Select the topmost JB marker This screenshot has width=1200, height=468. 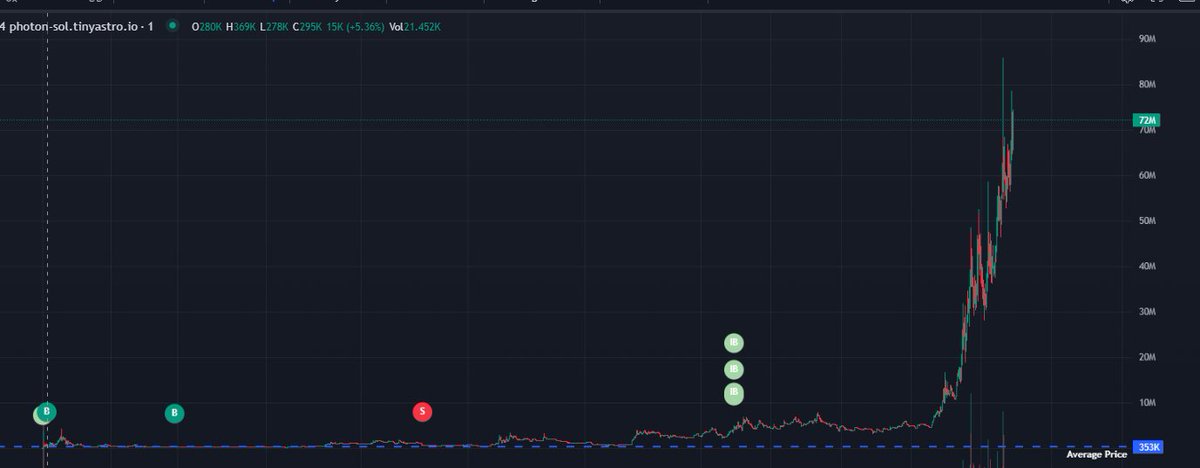coord(734,343)
